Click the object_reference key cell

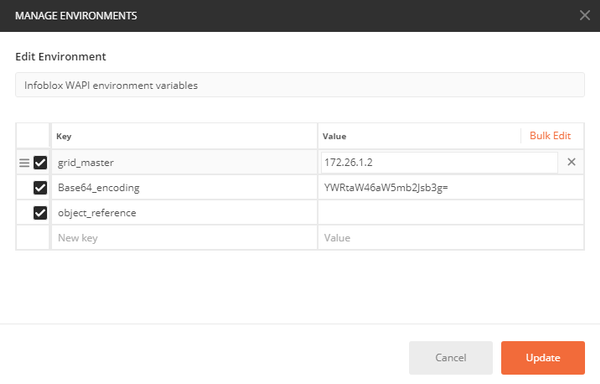coord(184,213)
